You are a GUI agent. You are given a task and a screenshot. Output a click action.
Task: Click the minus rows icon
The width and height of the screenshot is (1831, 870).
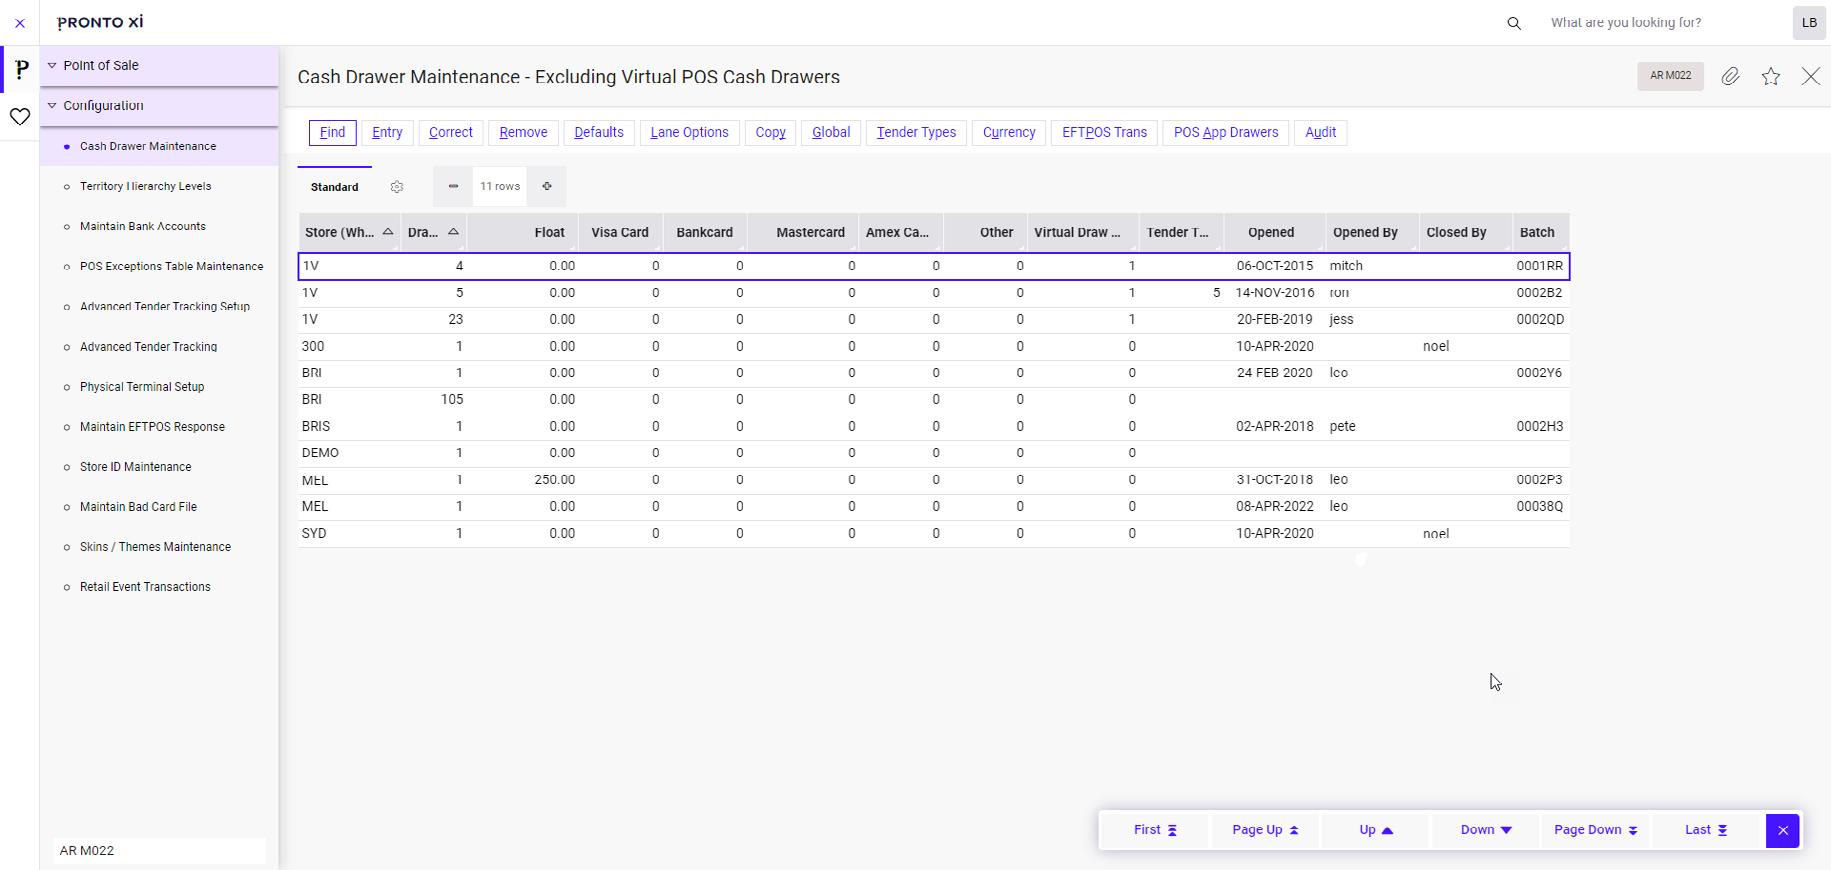pyautogui.click(x=453, y=186)
